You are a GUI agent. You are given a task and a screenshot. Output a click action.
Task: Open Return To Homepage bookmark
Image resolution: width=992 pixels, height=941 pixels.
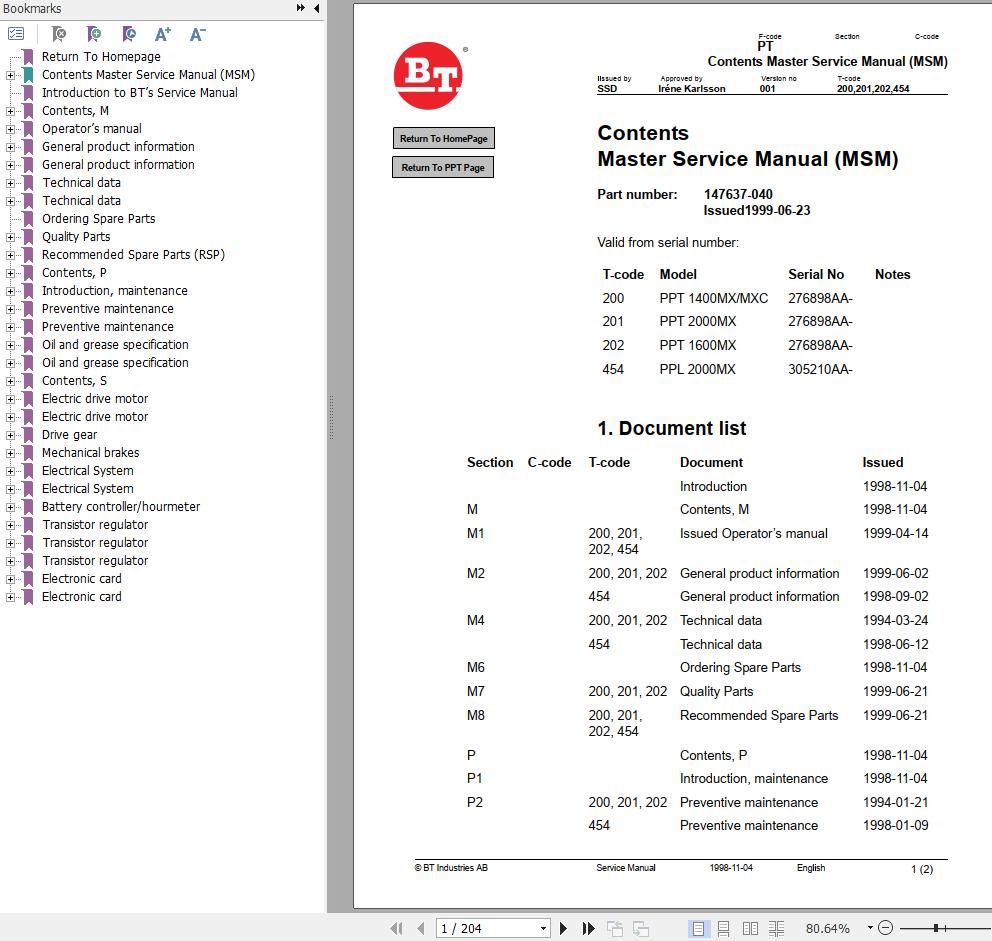pos(101,56)
